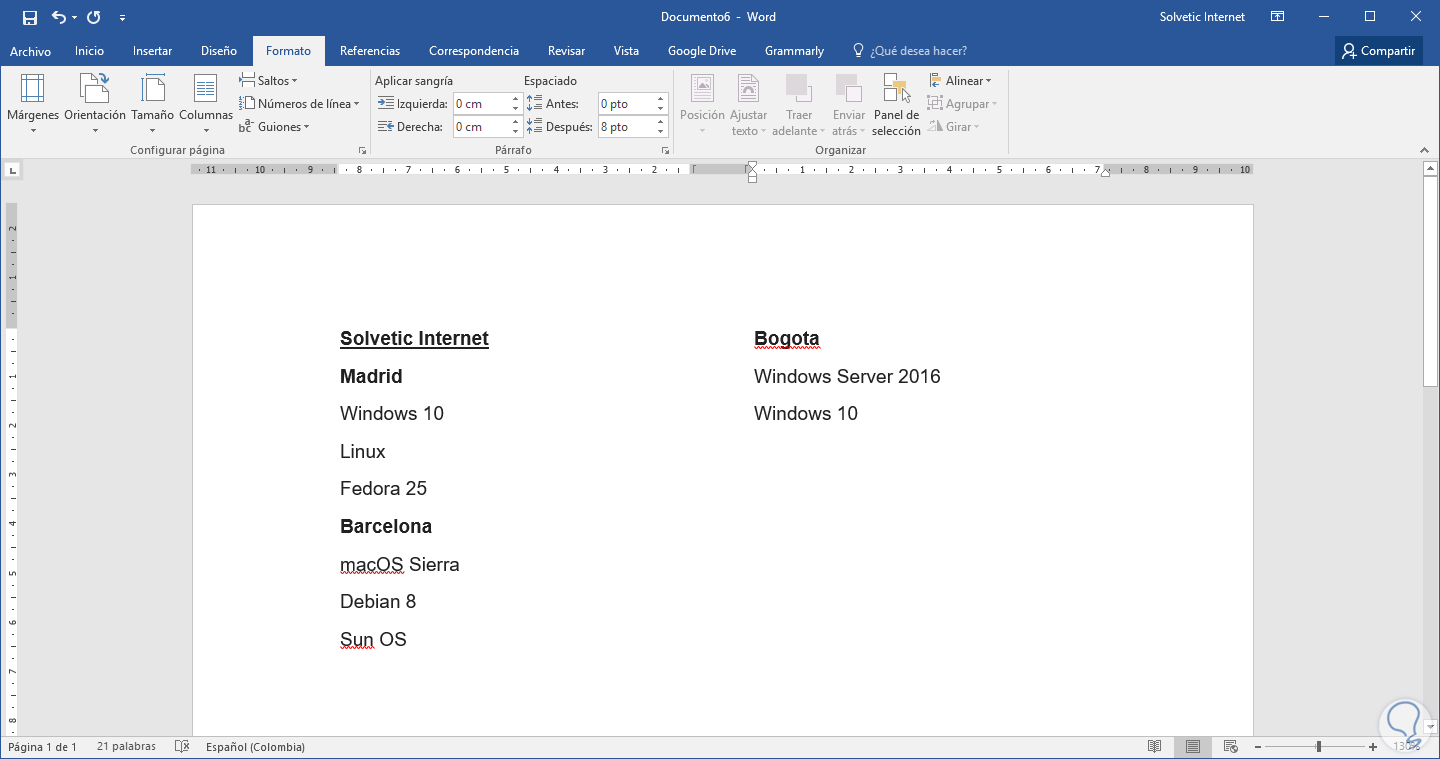Screen dimensions: 1440x759
Task: Click the Posición object position icon
Action: tap(702, 88)
